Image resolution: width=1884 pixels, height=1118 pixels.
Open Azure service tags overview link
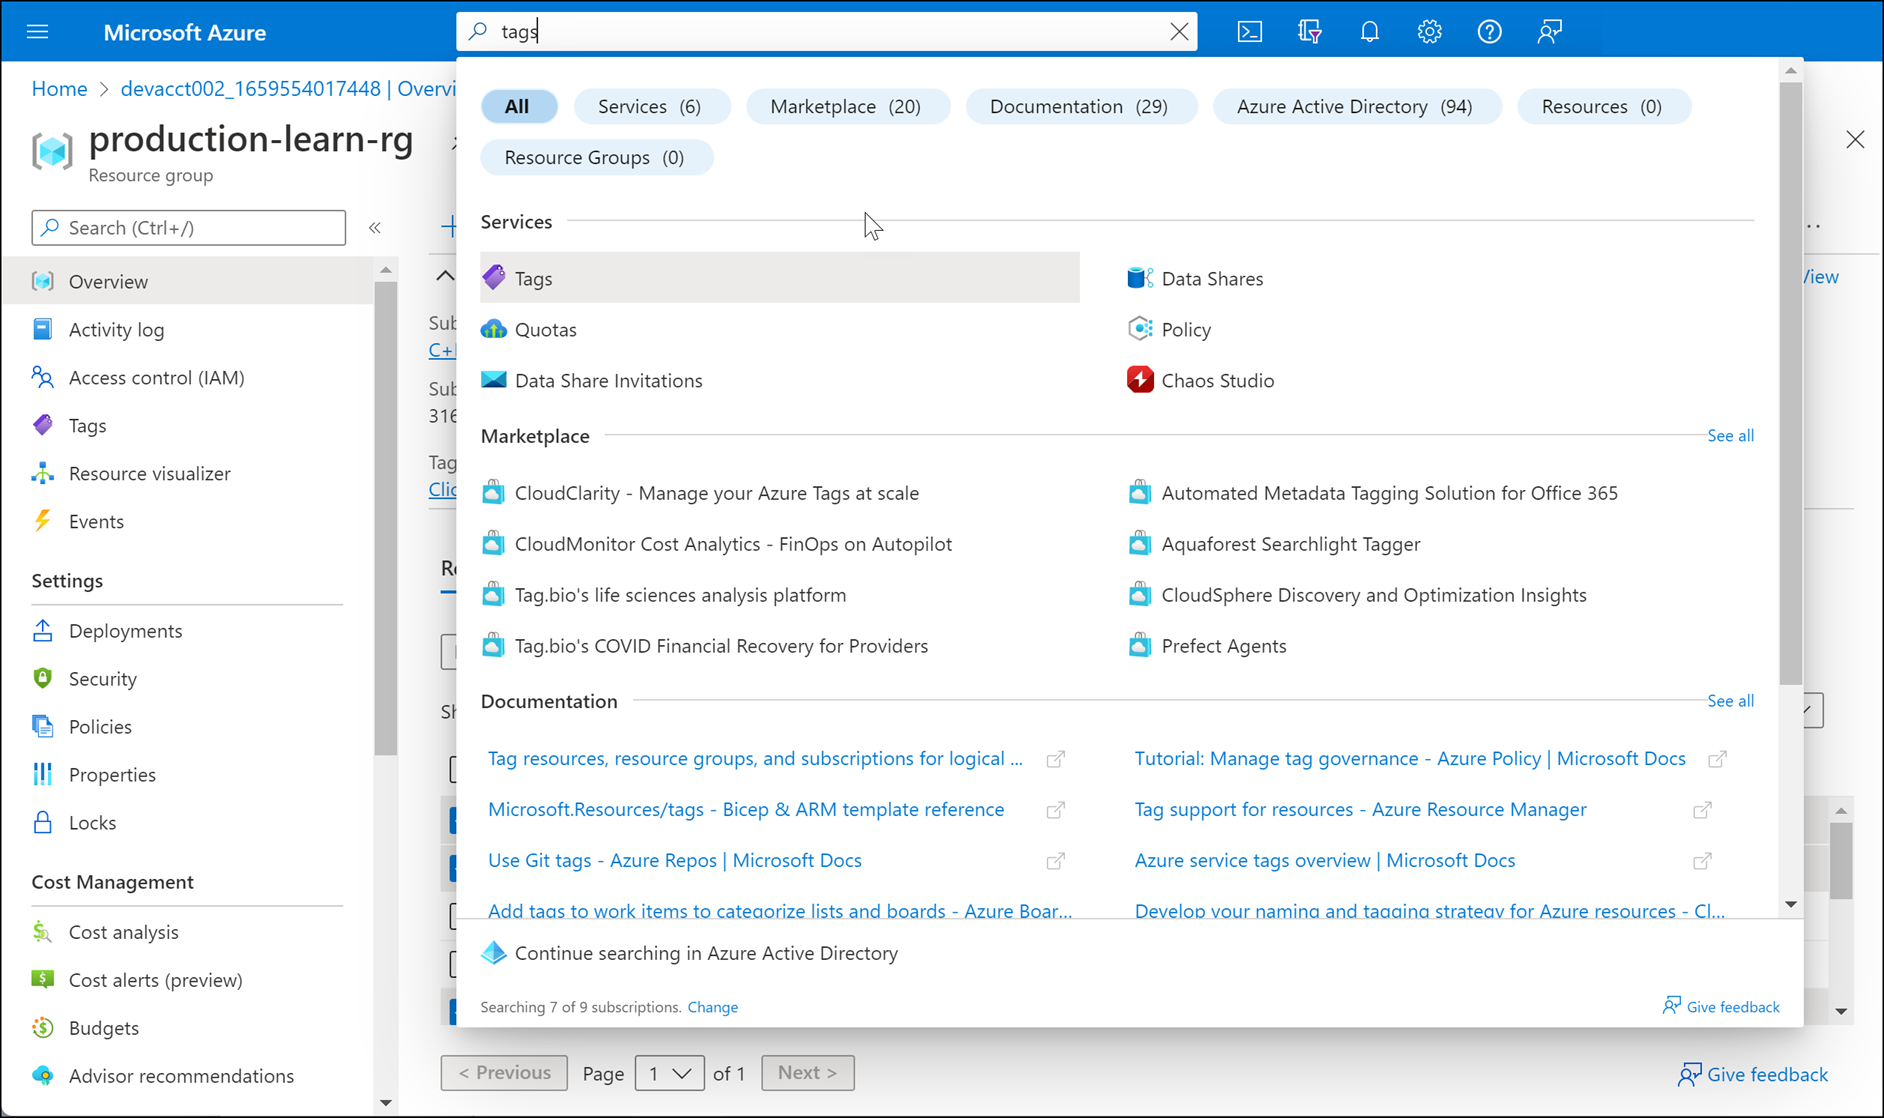tap(1325, 861)
